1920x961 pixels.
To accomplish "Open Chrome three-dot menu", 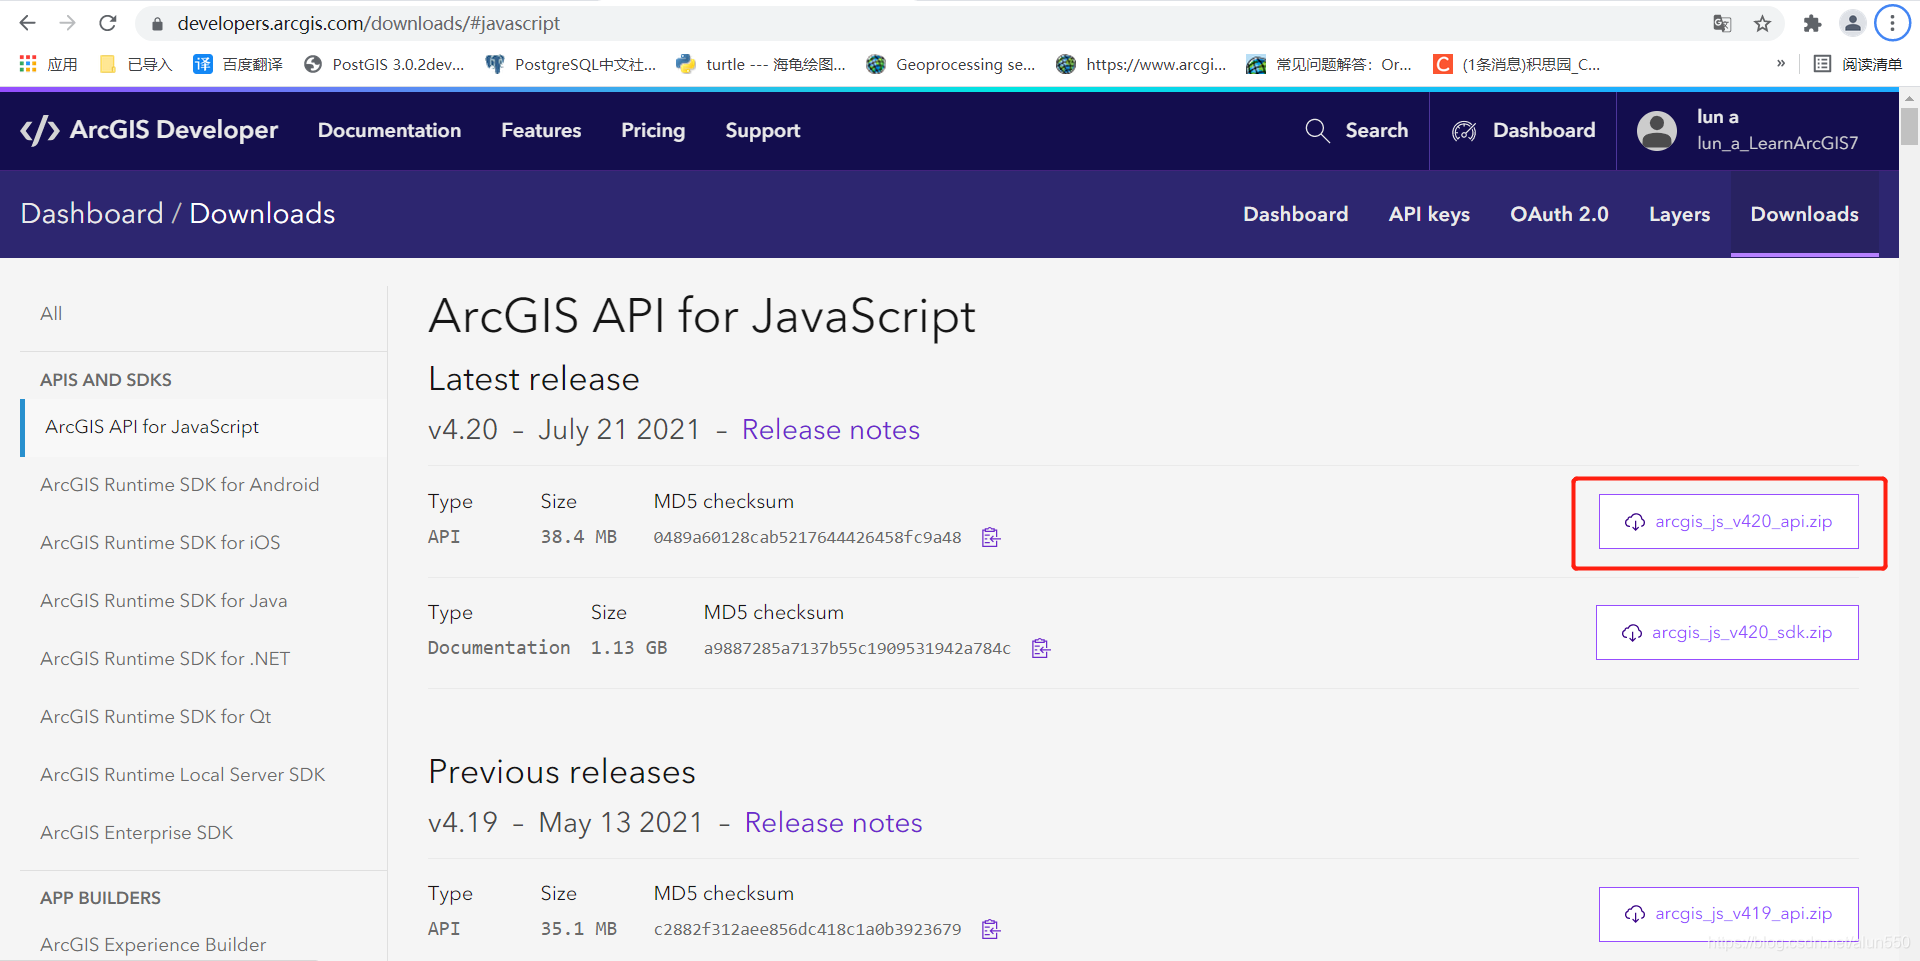I will click(x=1892, y=23).
